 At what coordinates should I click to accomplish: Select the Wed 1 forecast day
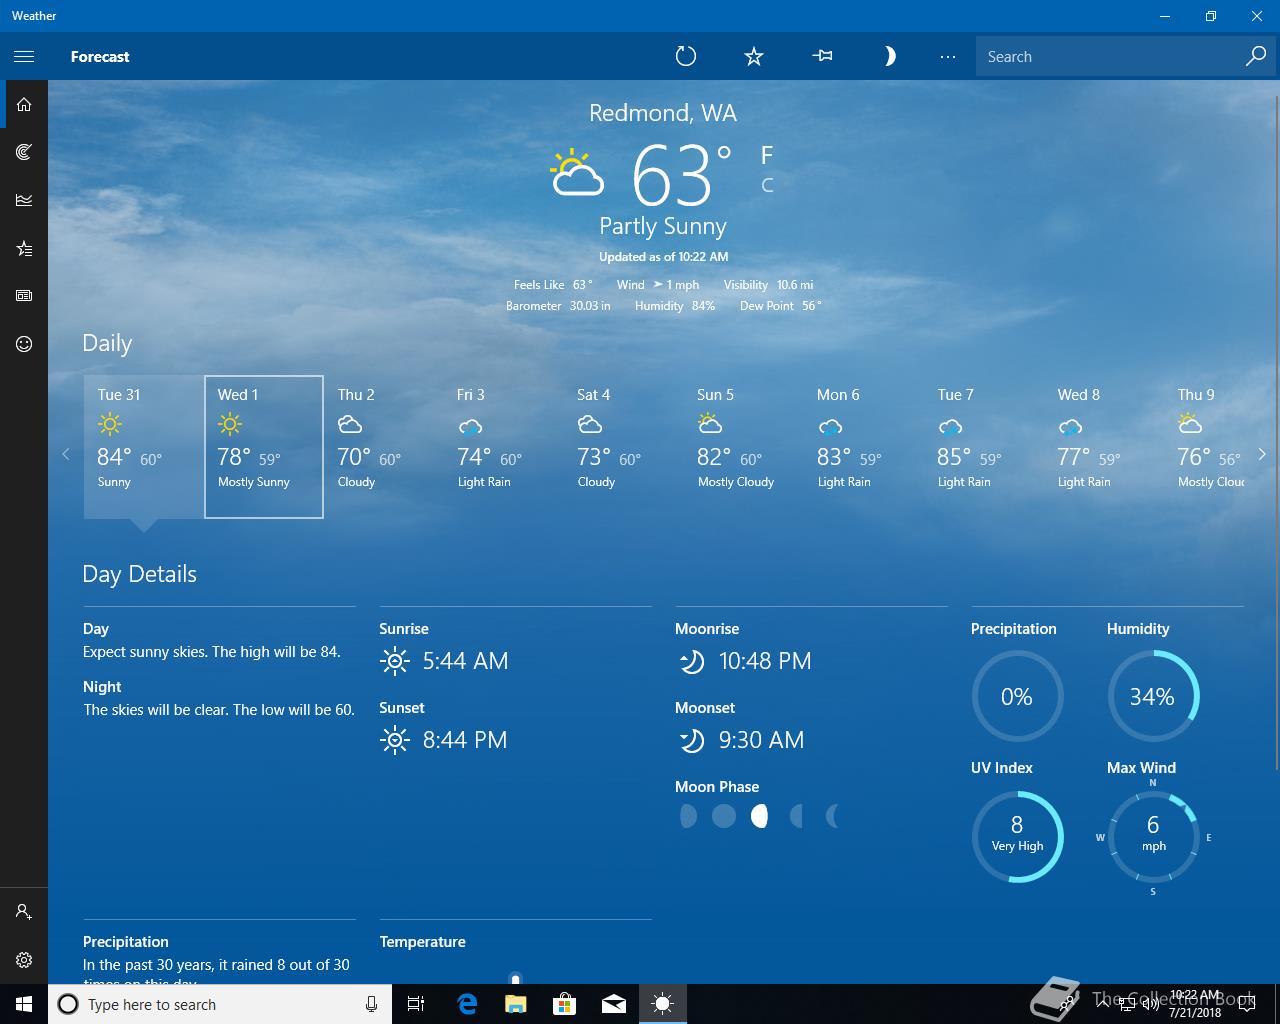[264, 447]
